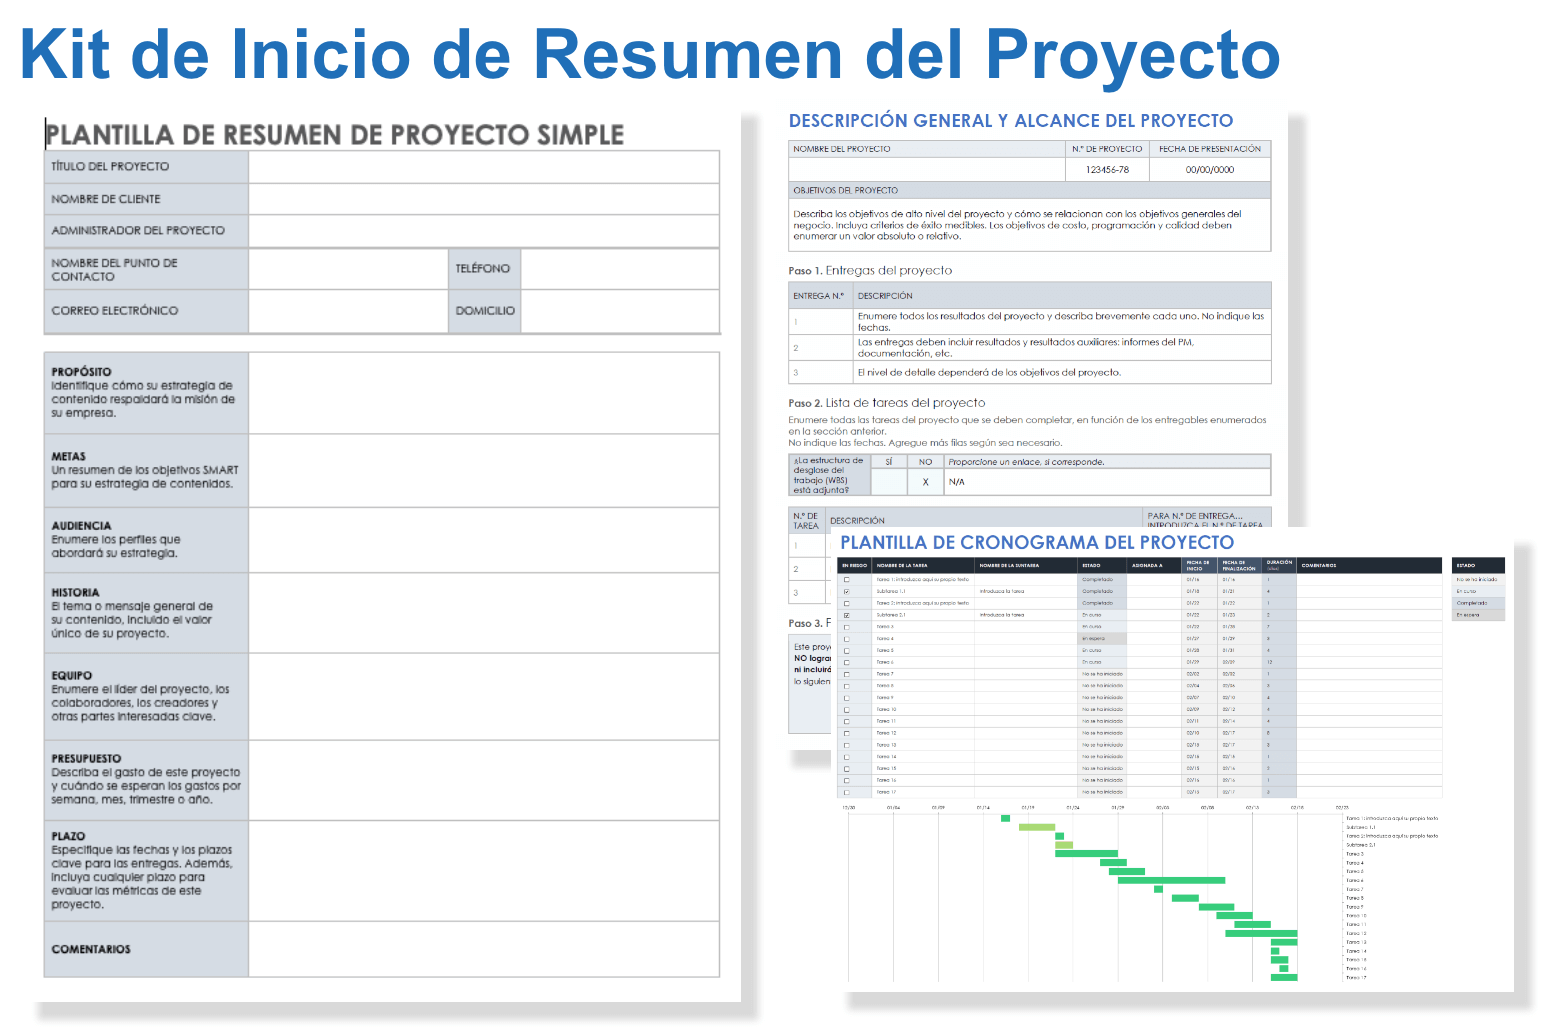Image resolution: width=1558 pixels, height=1032 pixels.
Task: Click the empty Plazo entry area
Action: tap(484, 871)
